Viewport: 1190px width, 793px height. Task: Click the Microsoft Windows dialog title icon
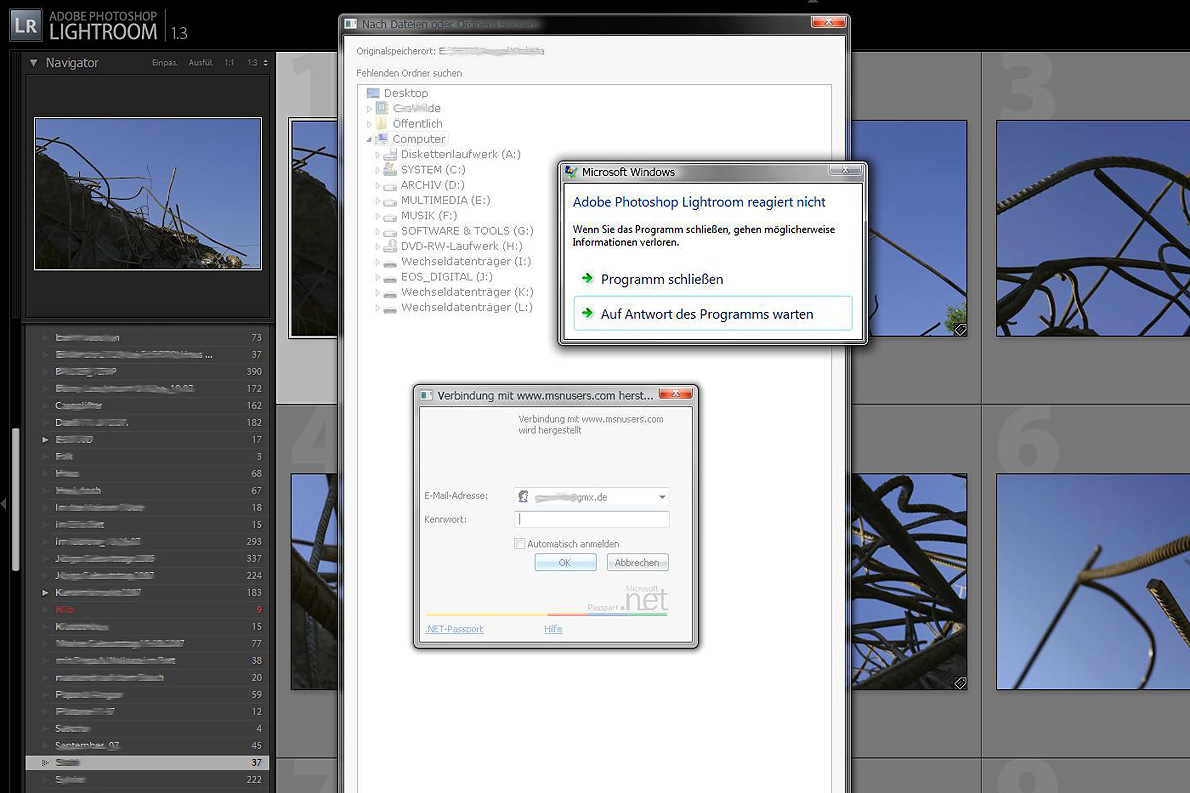click(571, 172)
